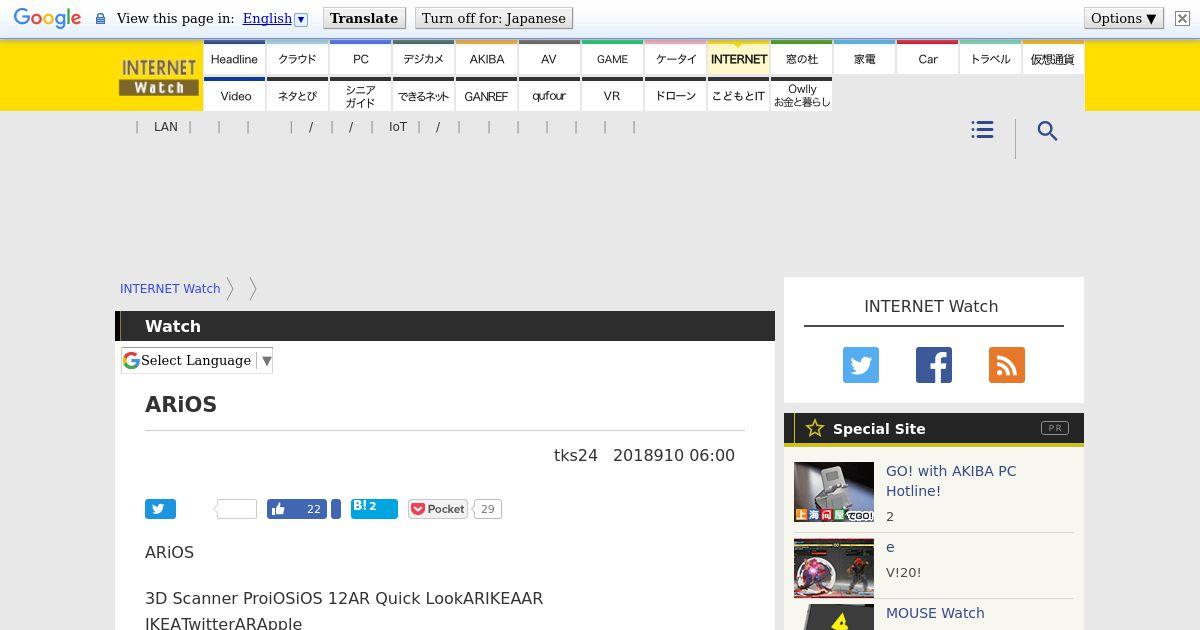Open the qufour tab
This screenshot has height=630, width=1200.
click(549, 96)
